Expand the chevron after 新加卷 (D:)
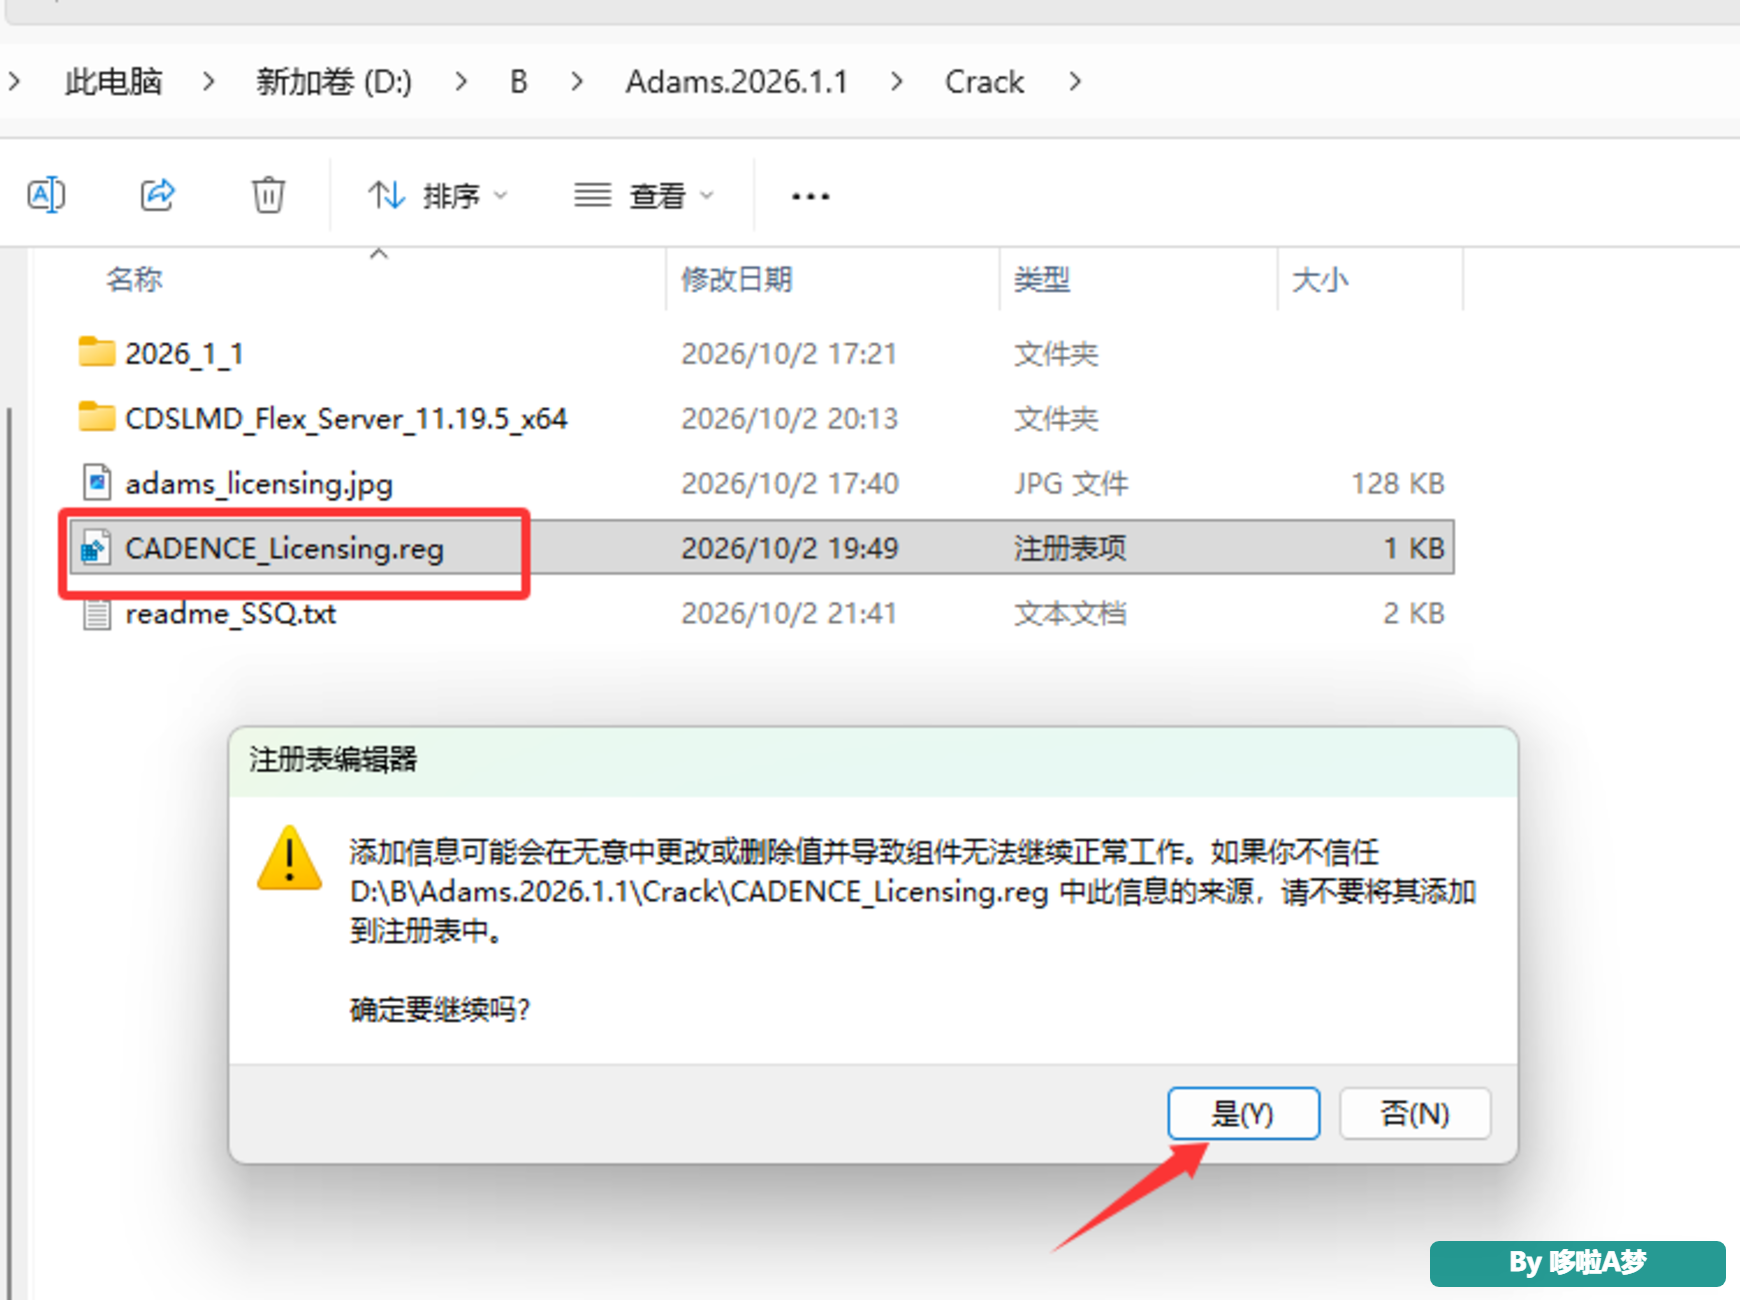Screen dimensions: 1740x1300 (x=461, y=81)
